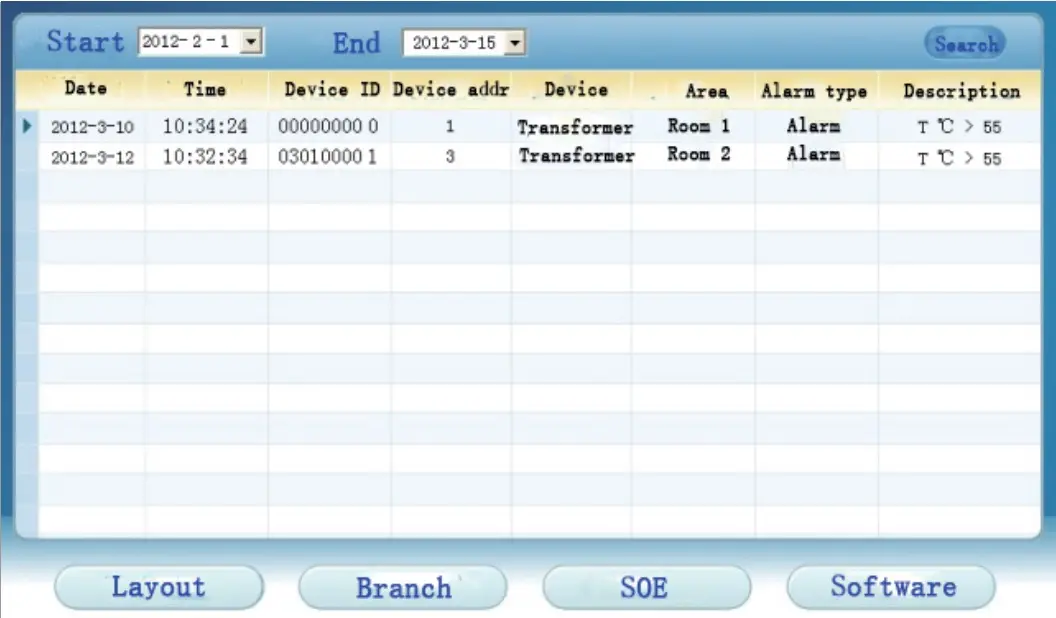
Task: Click the Time column header
Action: 205,89
